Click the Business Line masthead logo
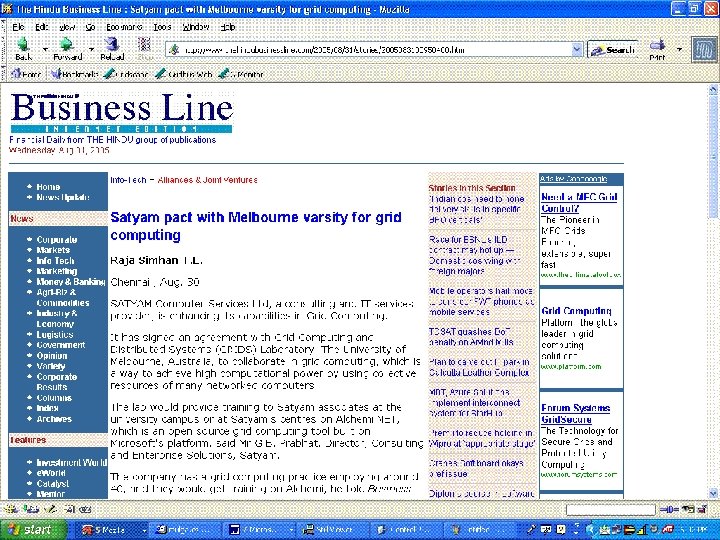Viewport: 720px width, 540px height. tap(122, 112)
